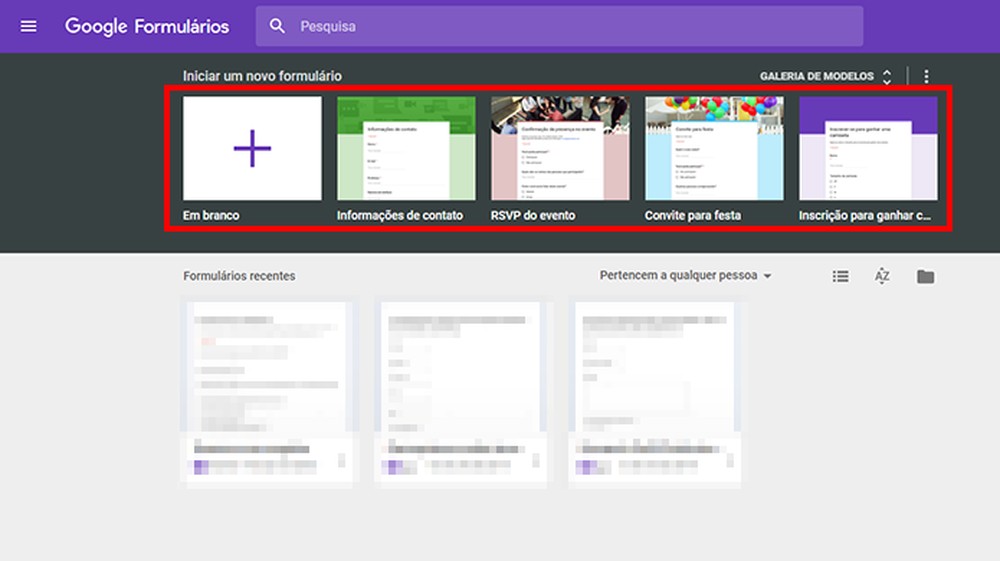The height and width of the screenshot is (561, 1000).
Task: Click the Google Formulários logo
Action: point(147,26)
